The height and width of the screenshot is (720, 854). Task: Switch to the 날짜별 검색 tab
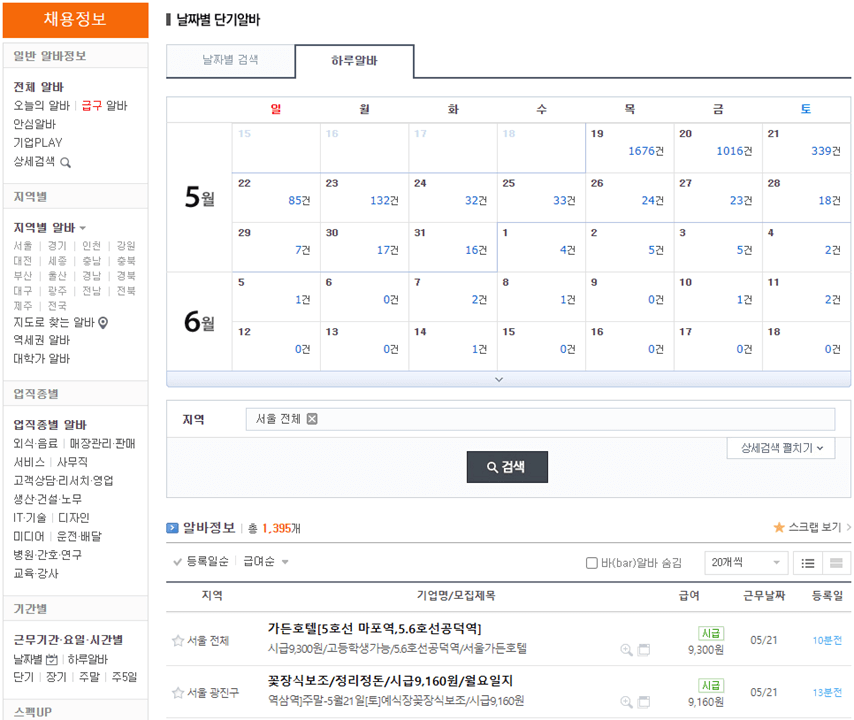pyautogui.click(x=231, y=61)
